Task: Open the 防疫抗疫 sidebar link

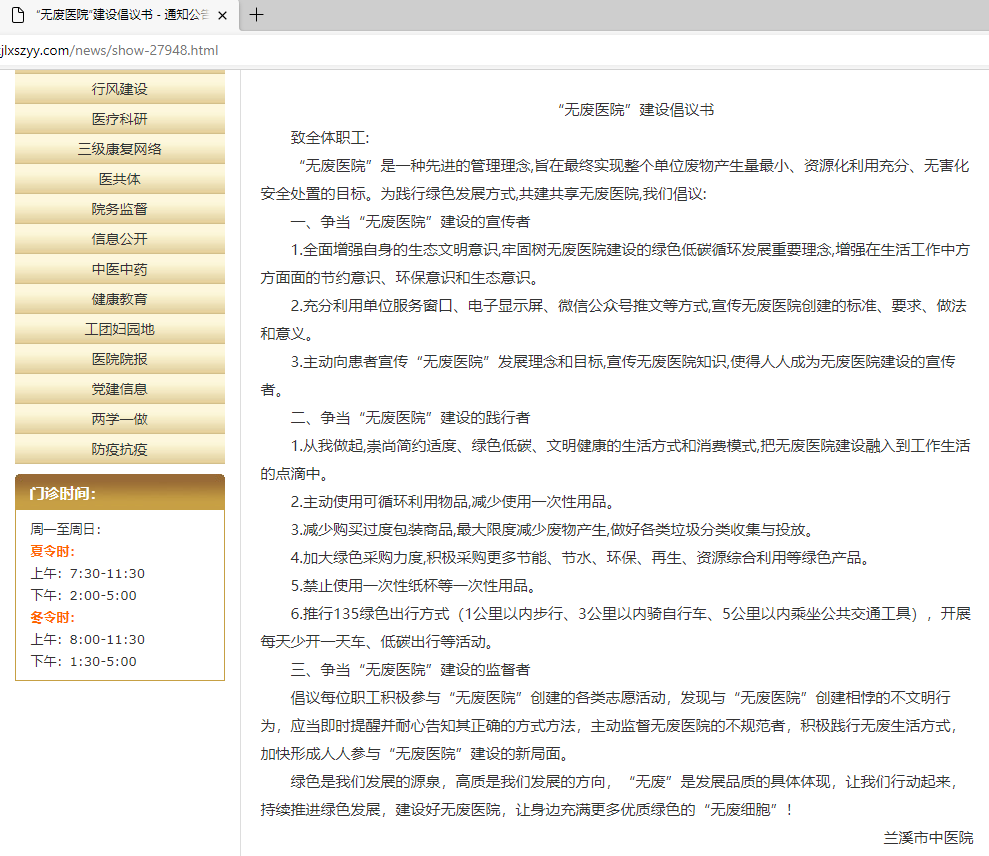Action: (x=120, y=449)
